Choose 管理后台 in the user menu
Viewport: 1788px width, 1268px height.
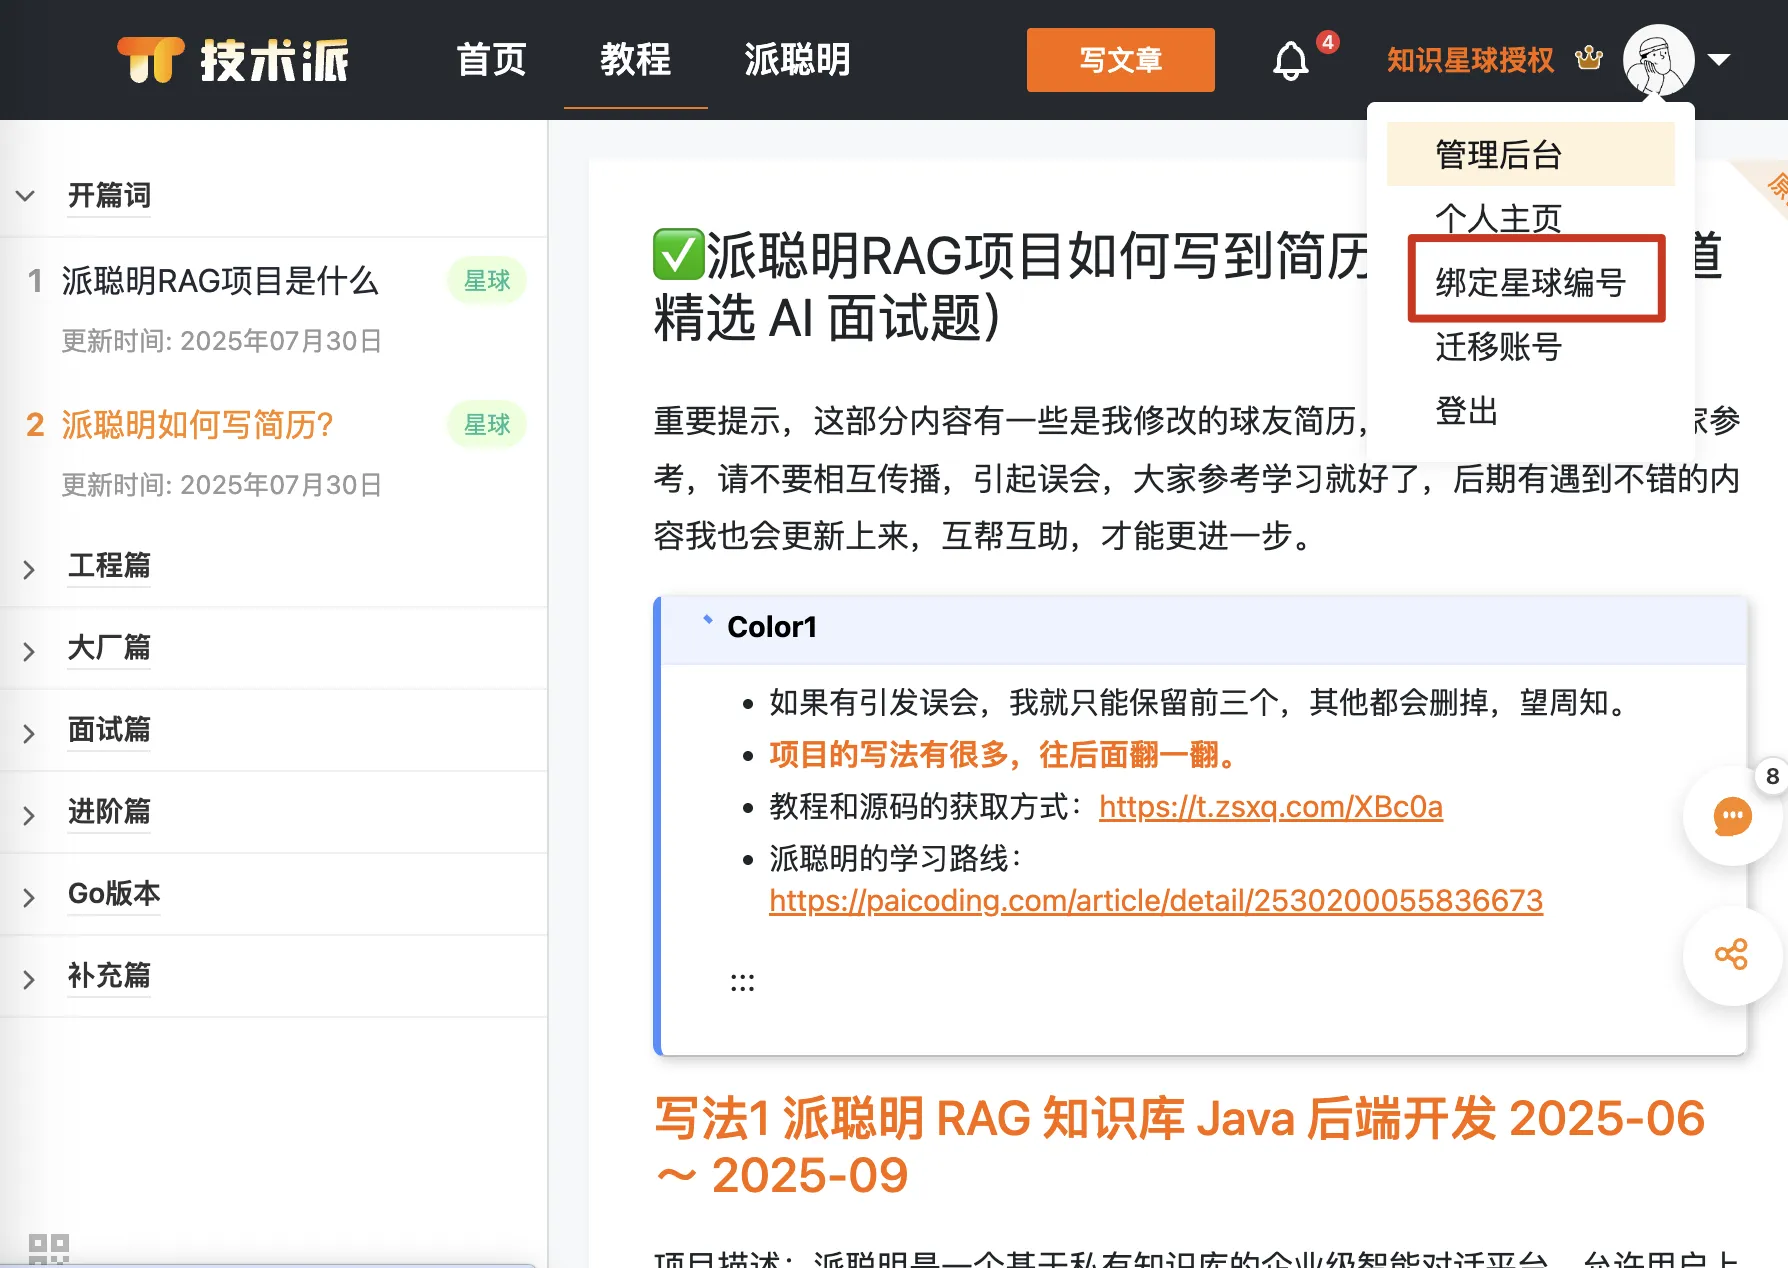click(1530, 155)
